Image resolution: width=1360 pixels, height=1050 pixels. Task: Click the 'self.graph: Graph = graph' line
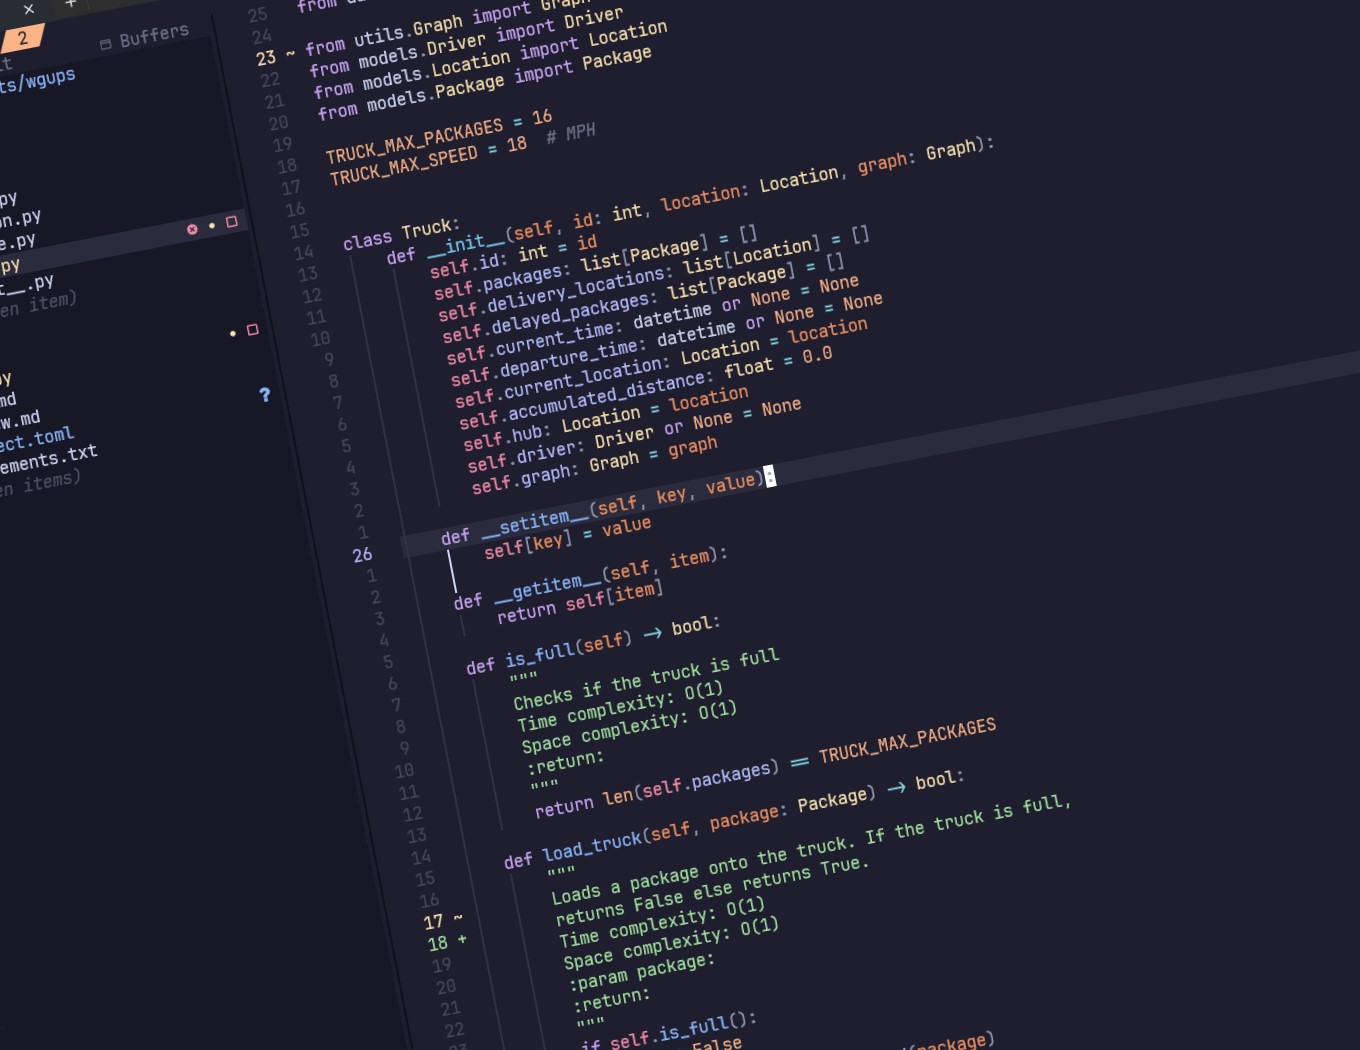click(594, 466)
